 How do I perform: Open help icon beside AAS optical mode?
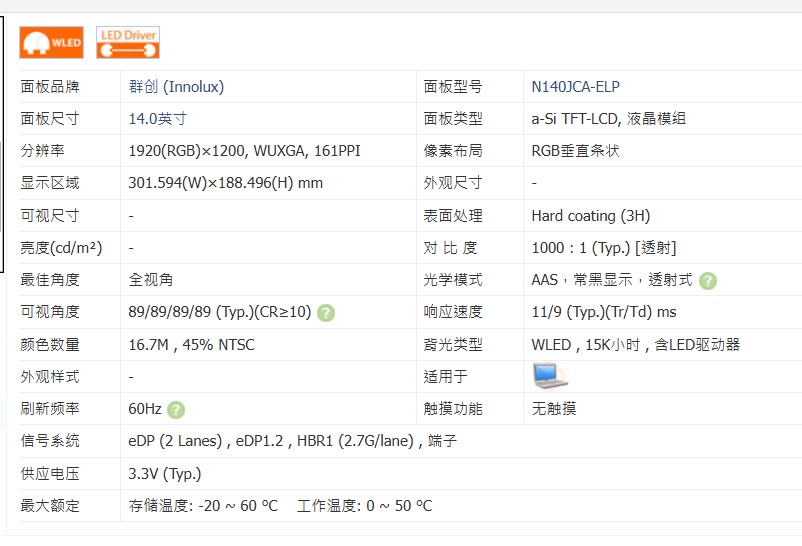(708, 281)
